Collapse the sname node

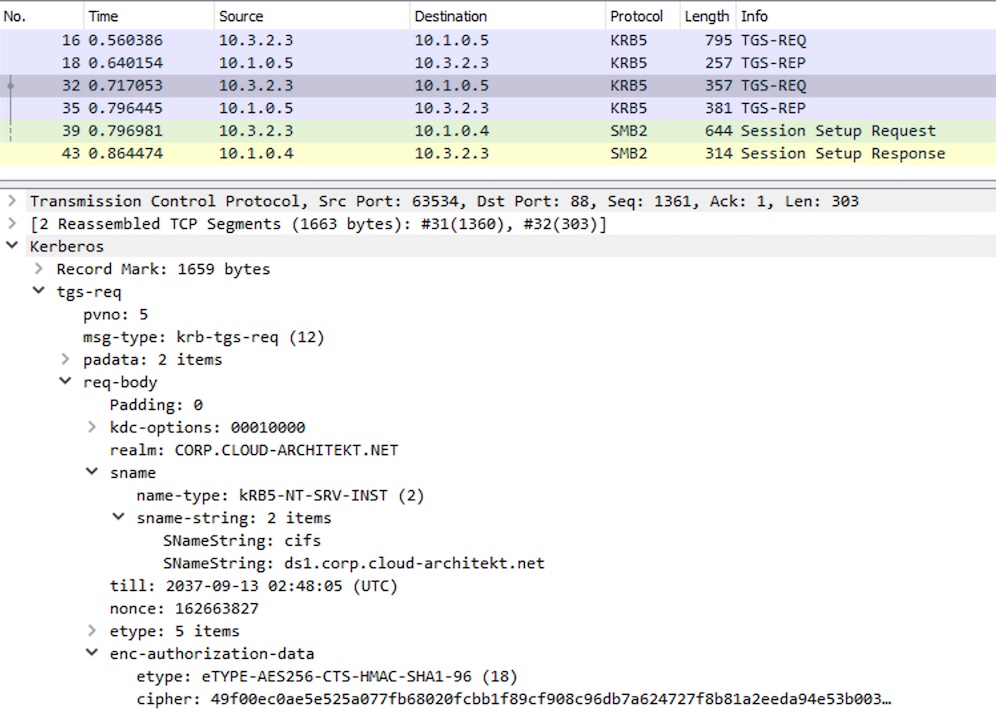click(x=92, y=472)
